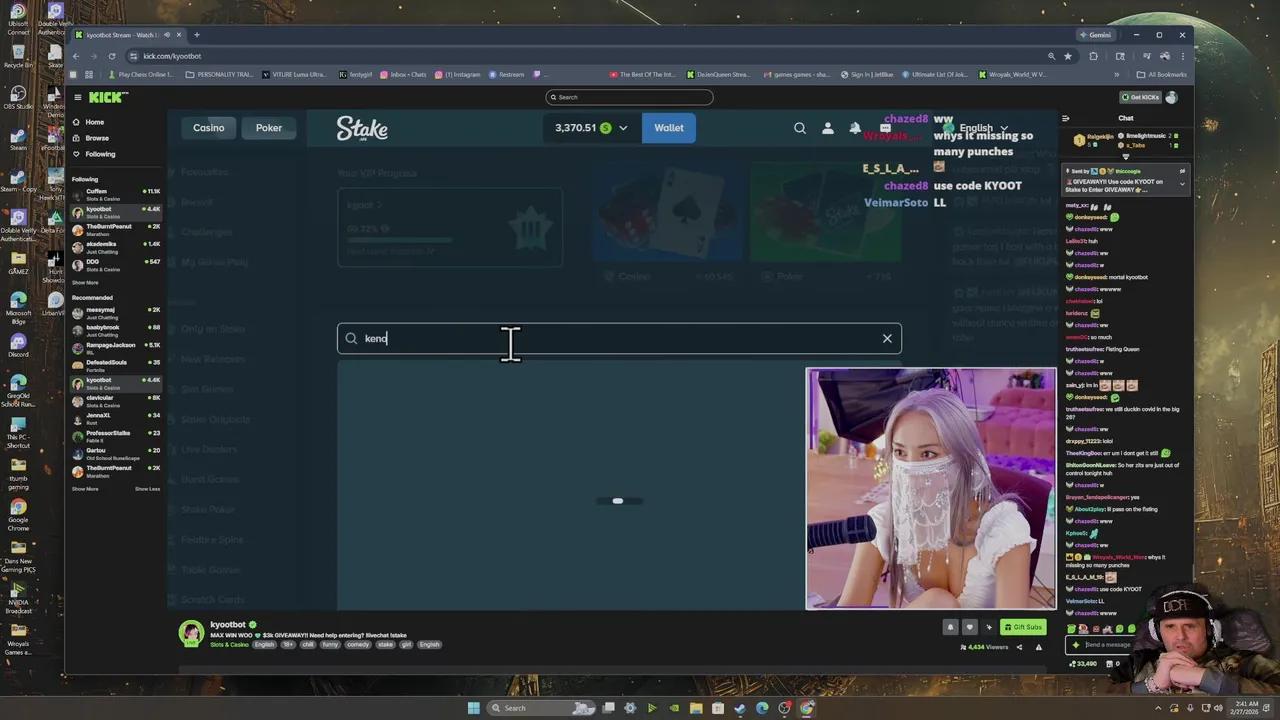
Task: Open Cuffem channel in Following list
Action: point(116,194)
